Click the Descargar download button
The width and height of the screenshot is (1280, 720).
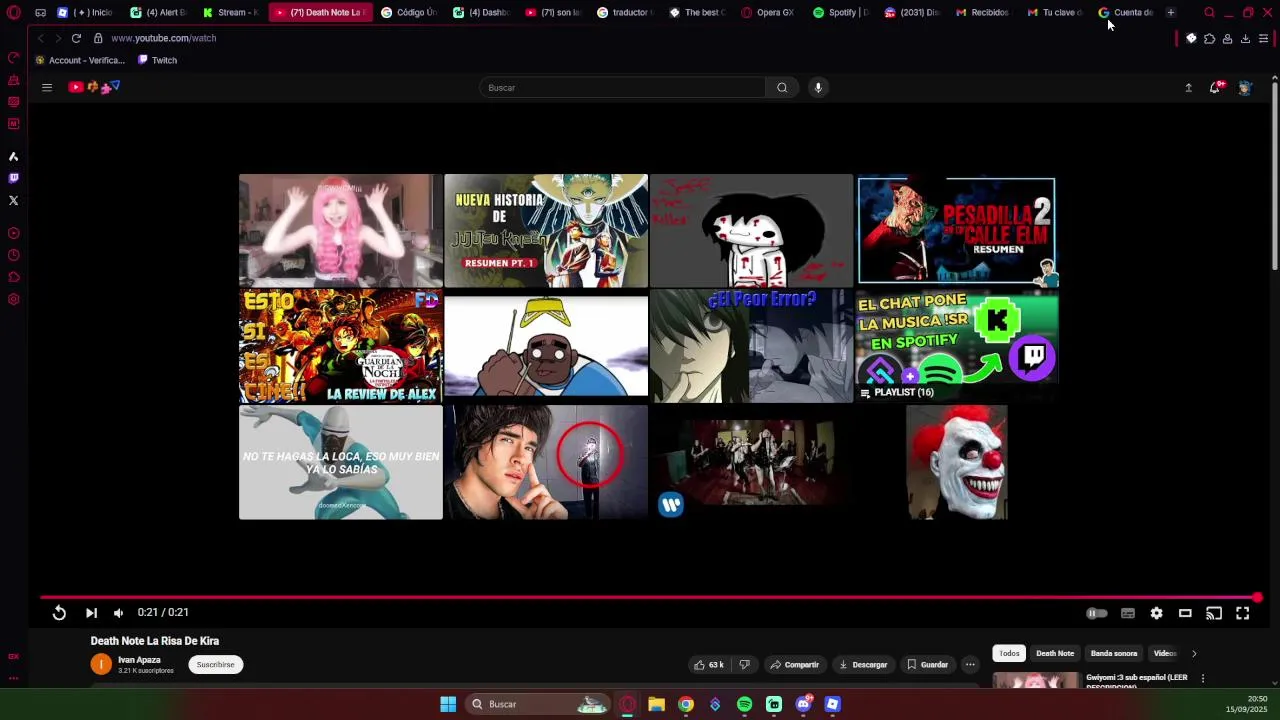[863, 665]
